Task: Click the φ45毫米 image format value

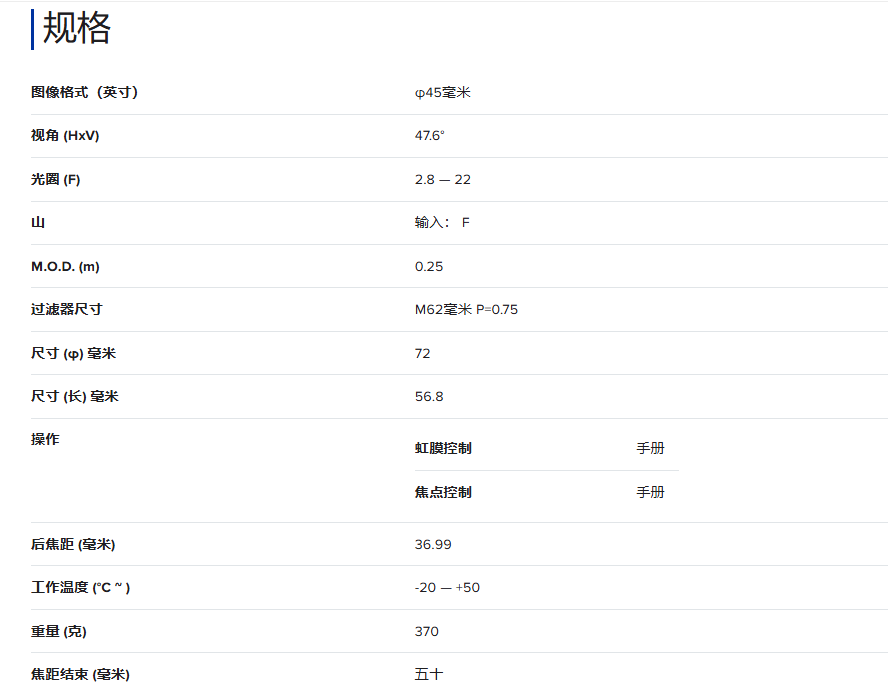Action: [442, 92]
